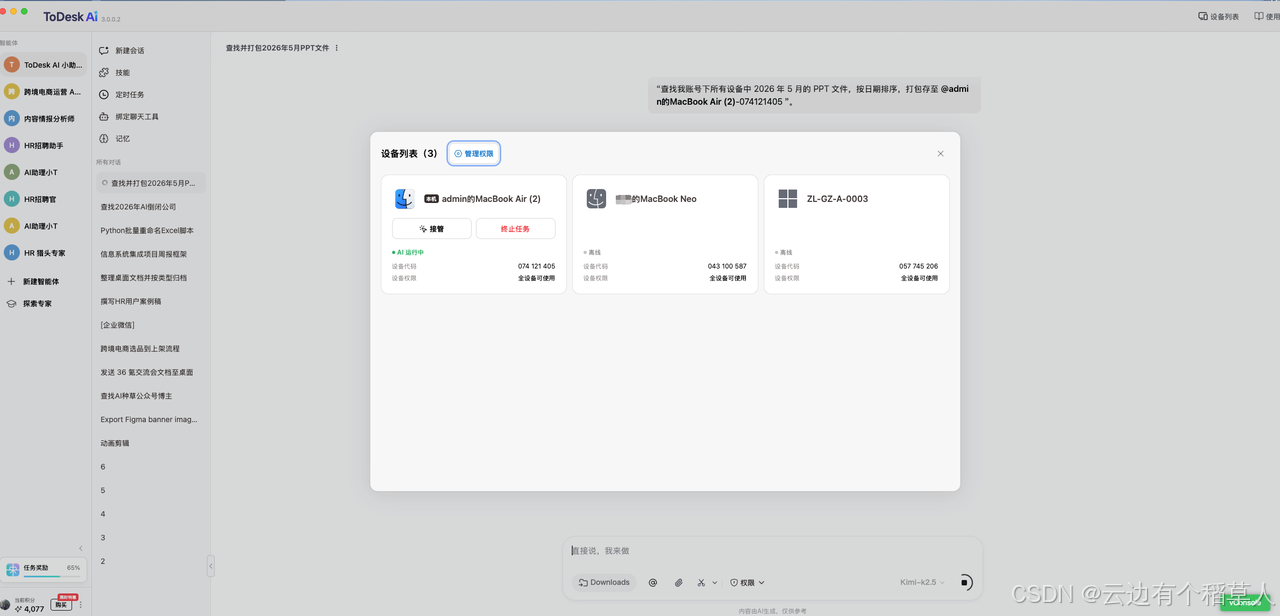The width and height of the screenshot is (1280, 616).
Task: Open the 设备列表 icon at top right
Action: [x=1203, y=17]
